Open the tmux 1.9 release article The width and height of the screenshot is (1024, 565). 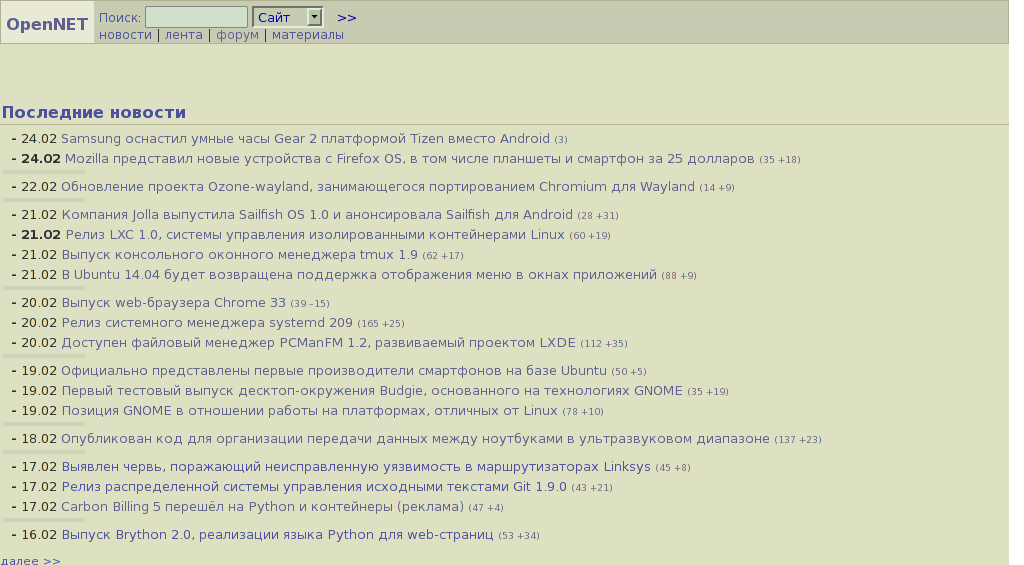coord(239,255)
